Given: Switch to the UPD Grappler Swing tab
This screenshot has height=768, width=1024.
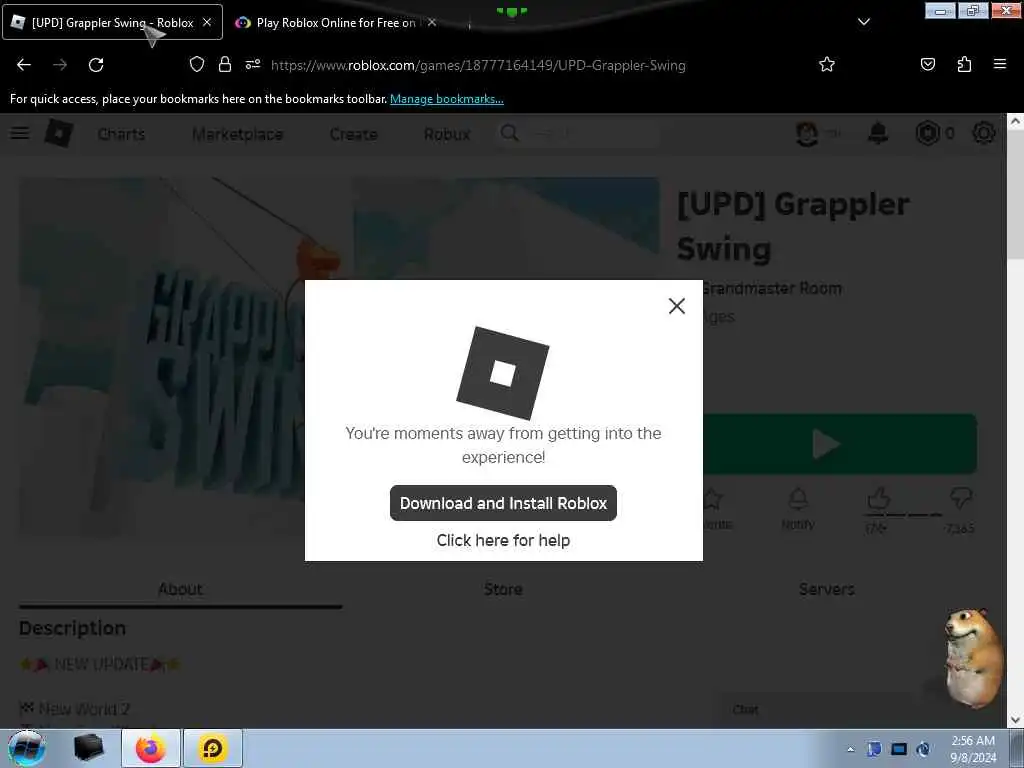Looking at the screenshot, I should pos(112,22).
